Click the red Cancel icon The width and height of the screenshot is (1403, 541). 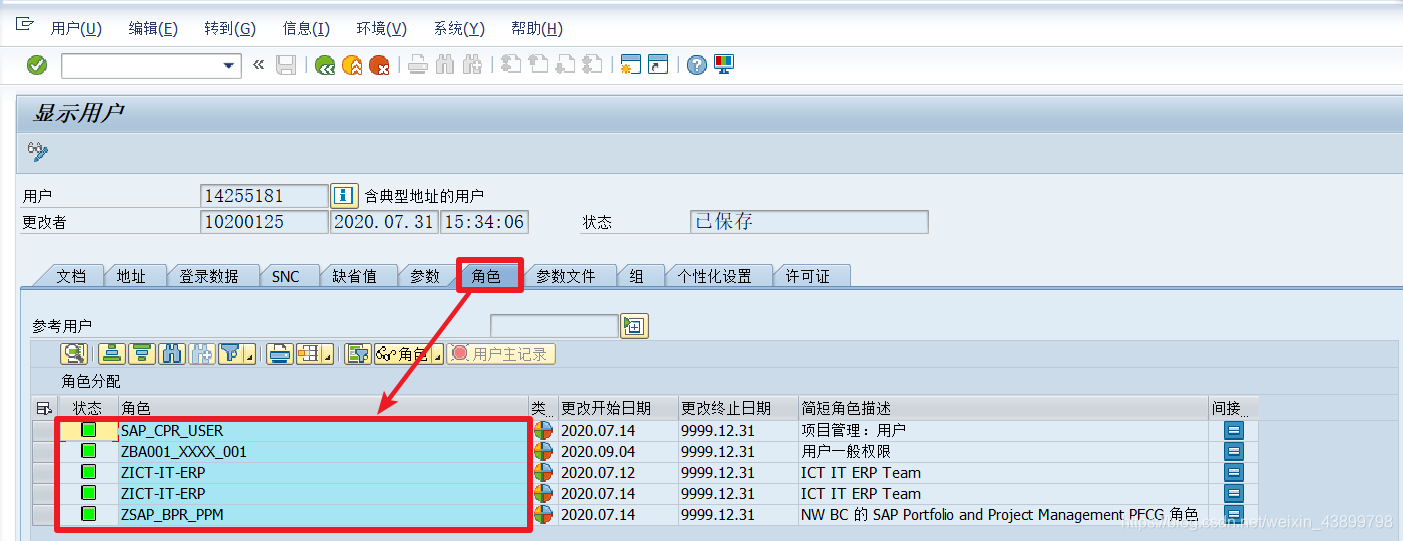pyautogui.click(x=379, y=65)
